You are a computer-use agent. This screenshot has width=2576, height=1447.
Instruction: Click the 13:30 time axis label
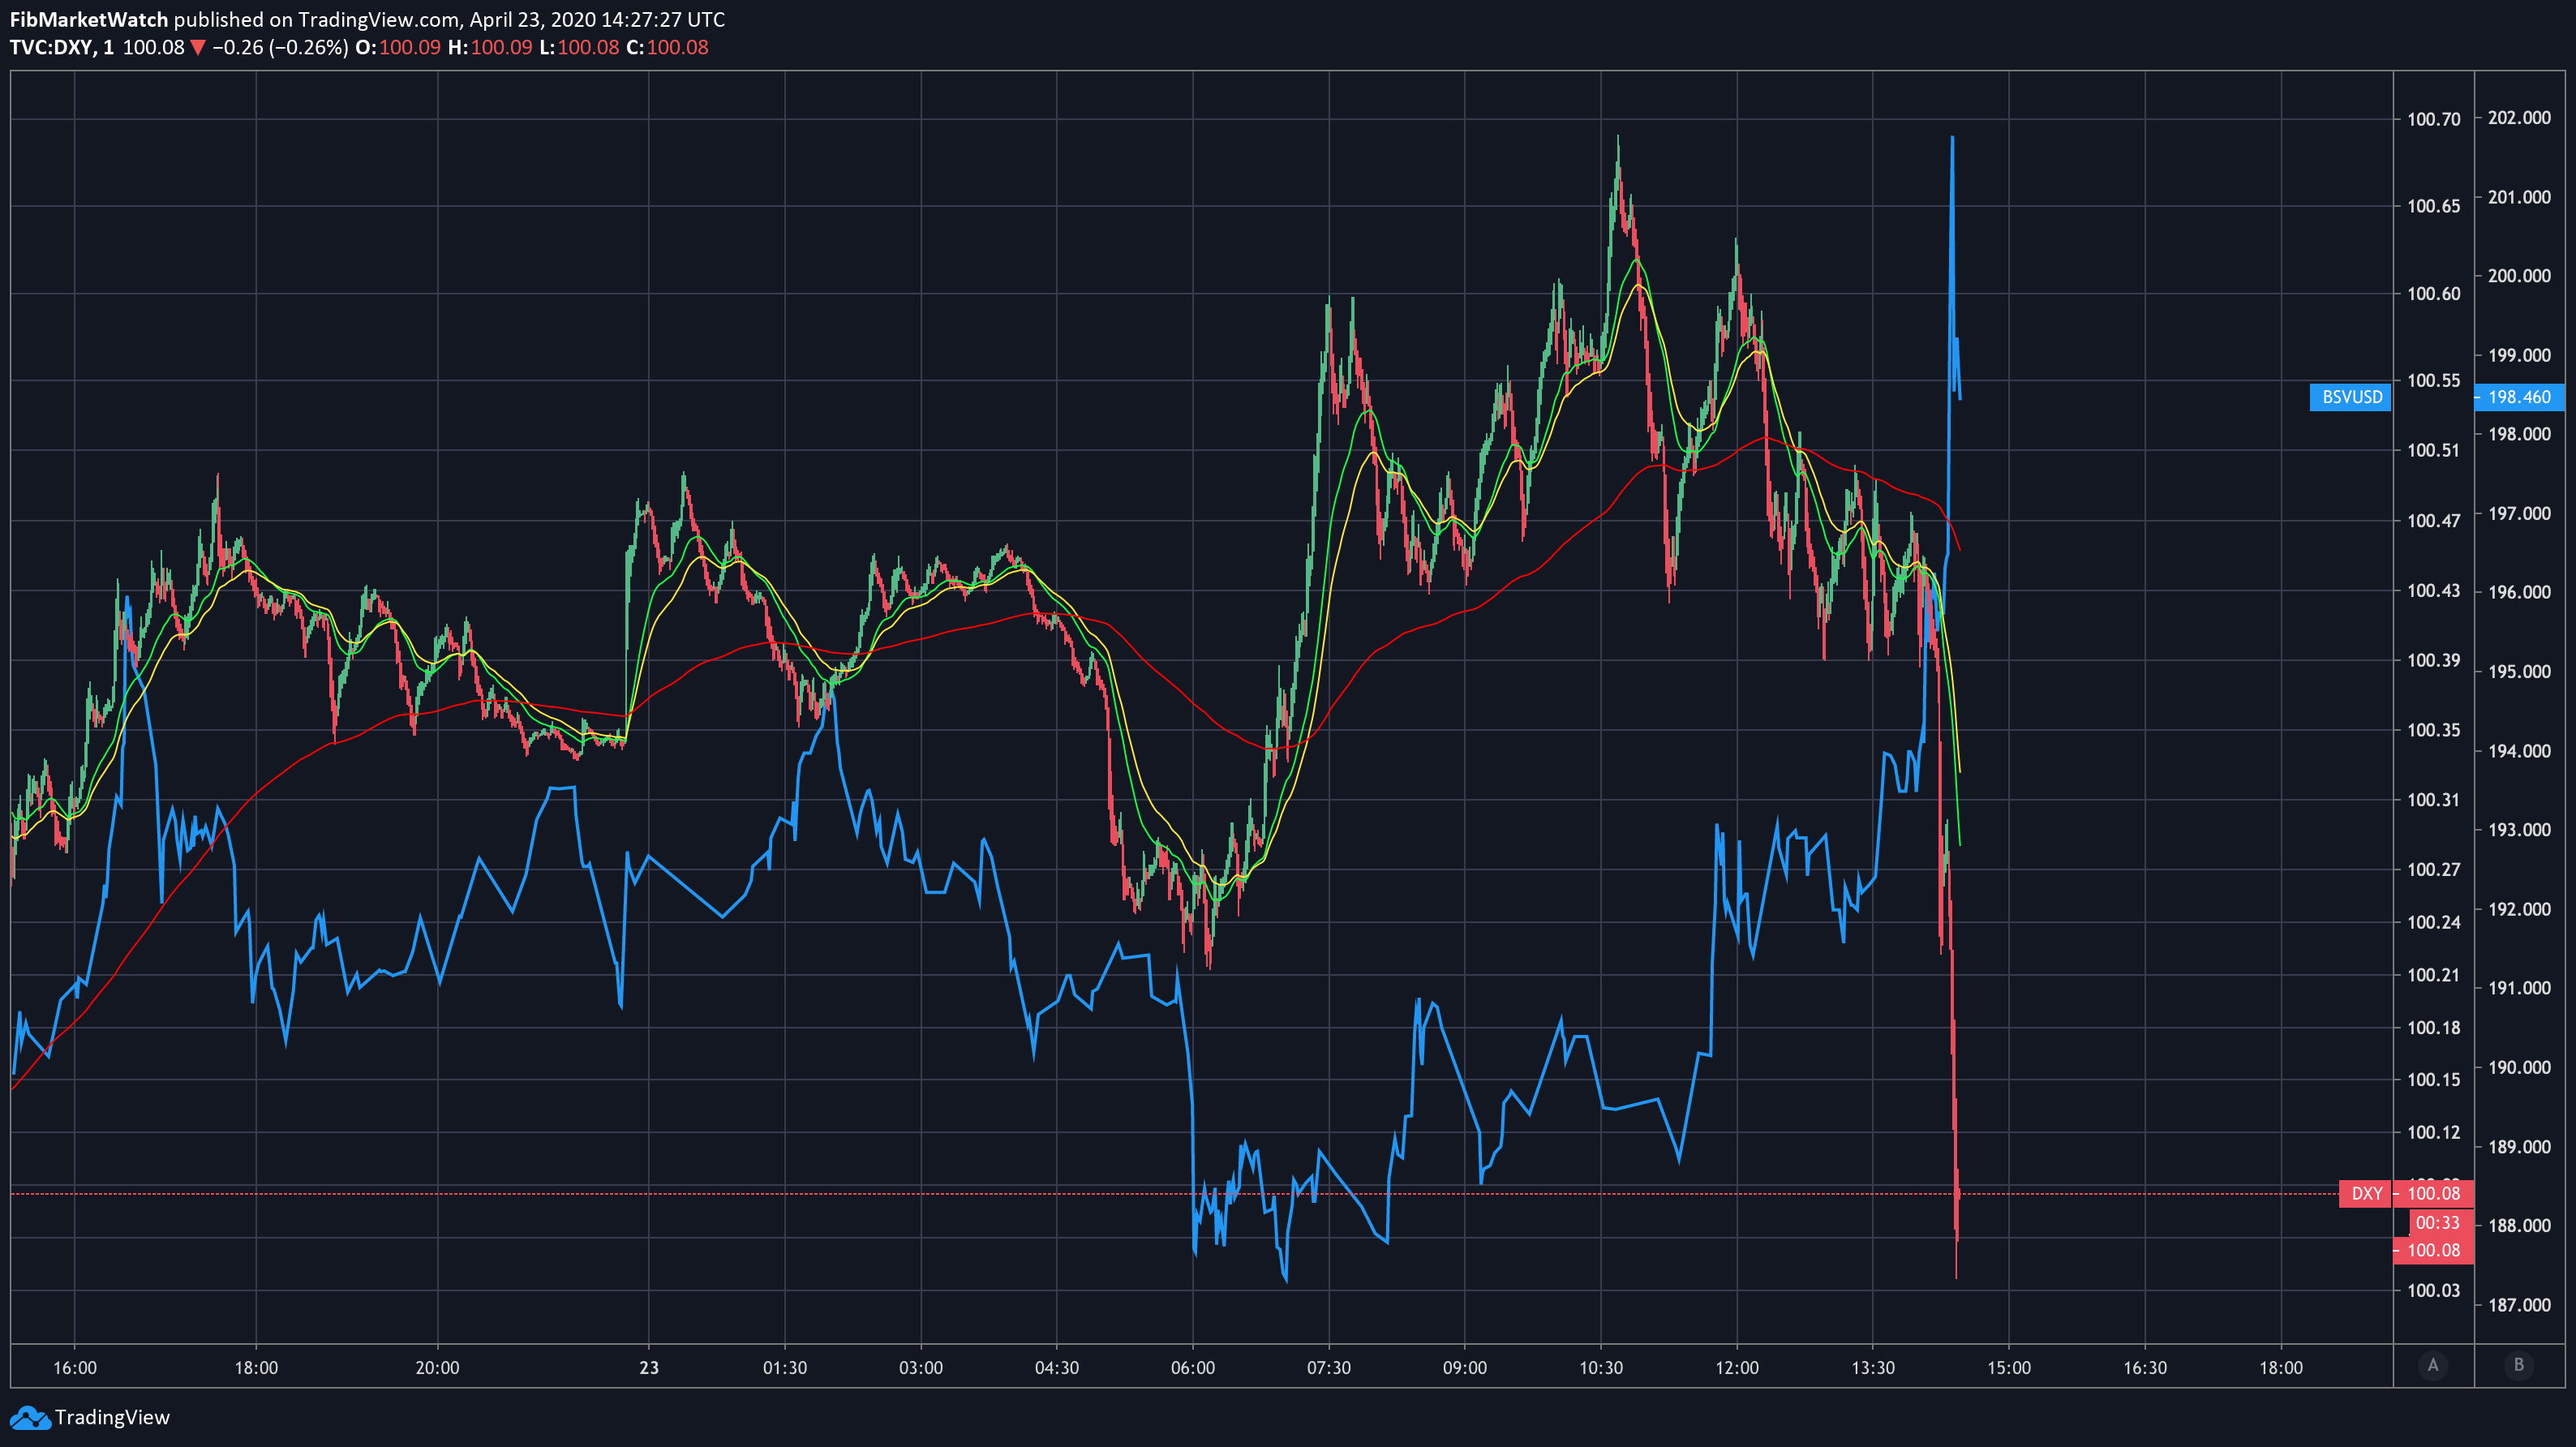tap(1873, 1367)
